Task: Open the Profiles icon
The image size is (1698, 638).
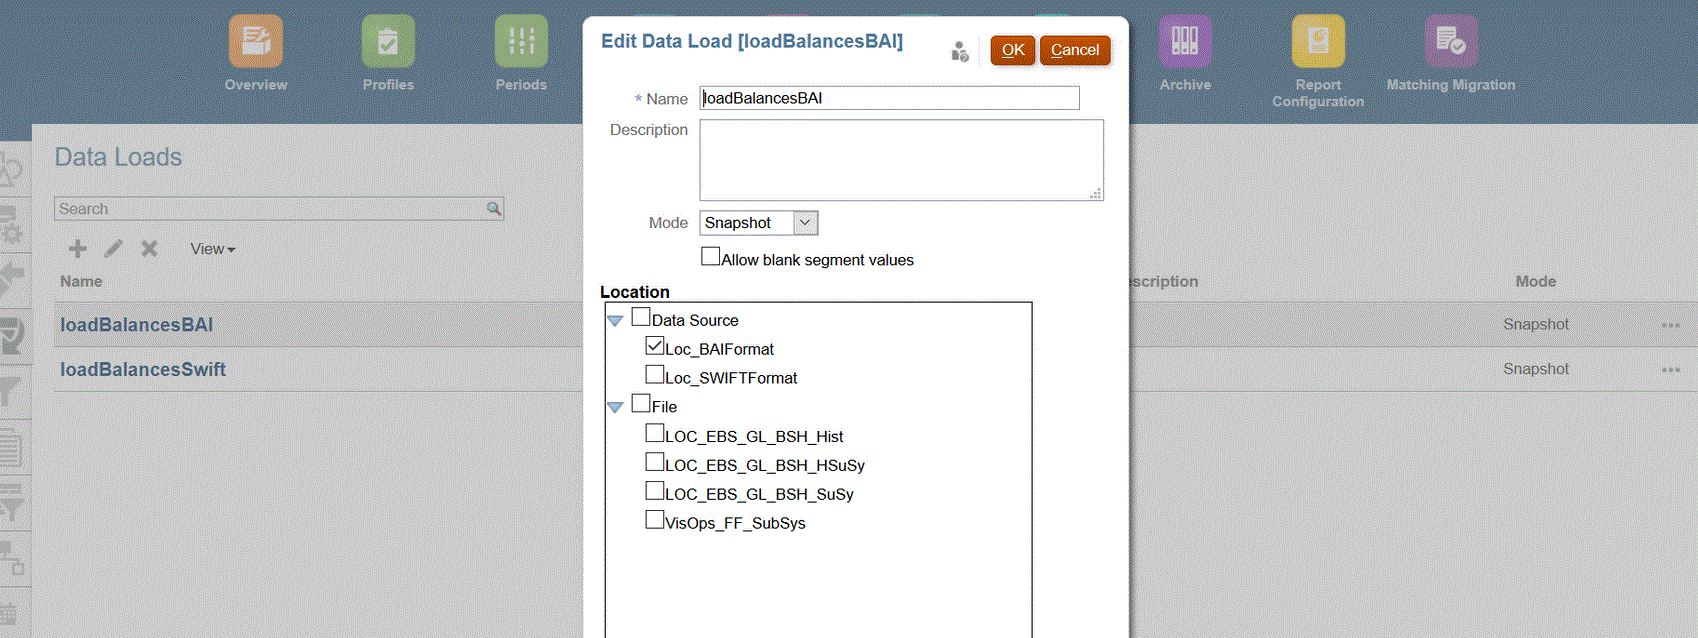Action: pyautogui.click(x=388, y=41)
